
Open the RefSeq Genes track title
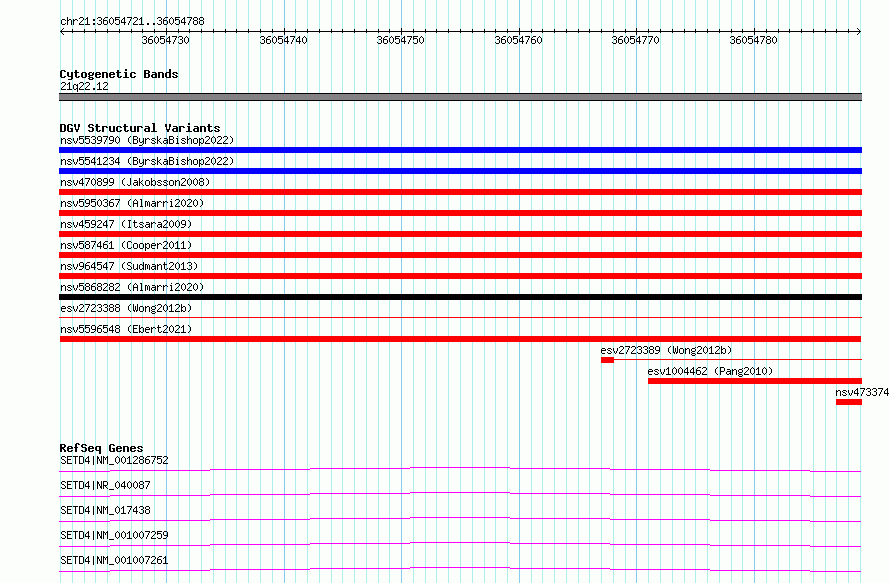102,448
